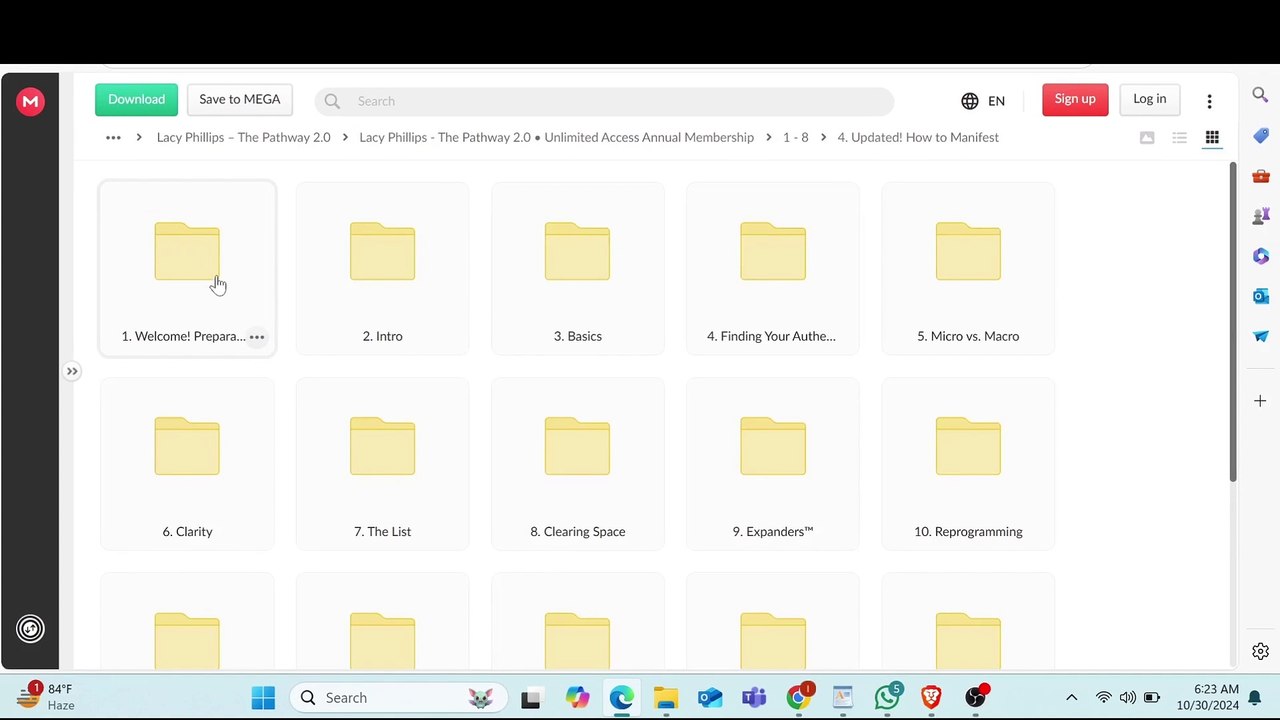The image size is (1280, 720).
Task: Expand hidden breadcrumb path ellipsis
Action: click(113, 138)
